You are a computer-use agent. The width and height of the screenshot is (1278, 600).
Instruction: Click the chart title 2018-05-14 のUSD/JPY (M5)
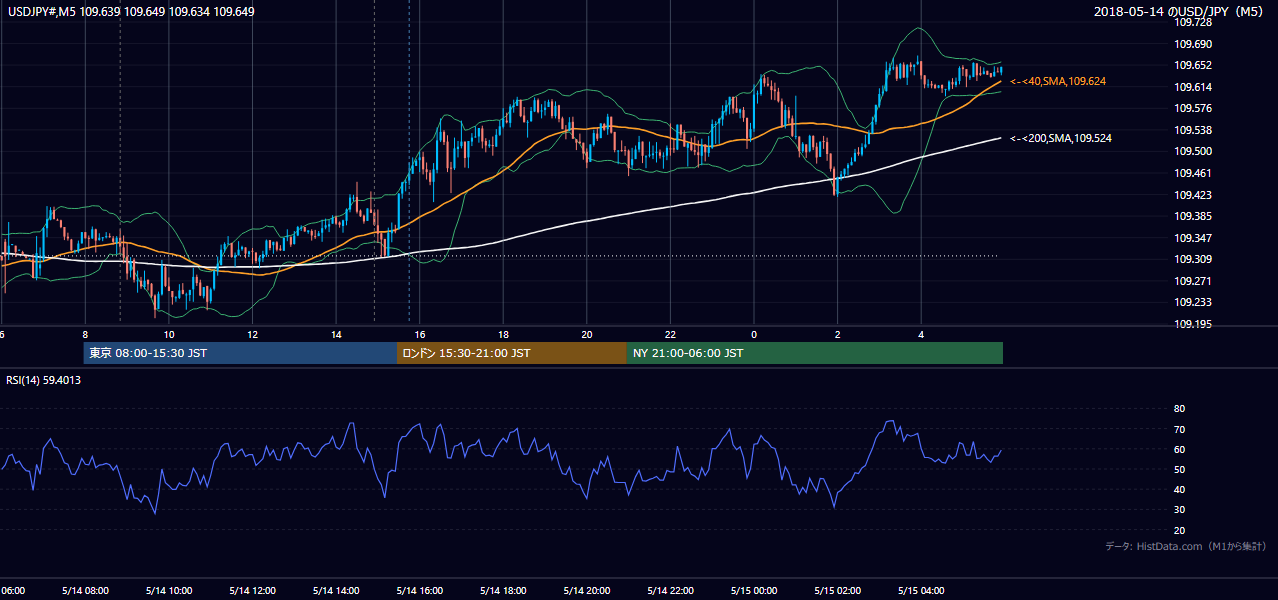(x=1181, y=11)
